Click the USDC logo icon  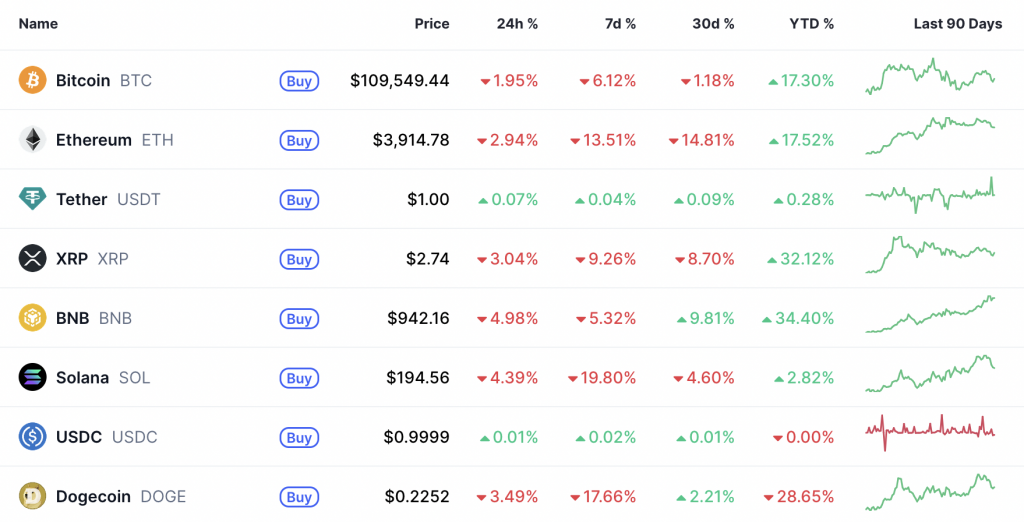[x=33, y=437]
